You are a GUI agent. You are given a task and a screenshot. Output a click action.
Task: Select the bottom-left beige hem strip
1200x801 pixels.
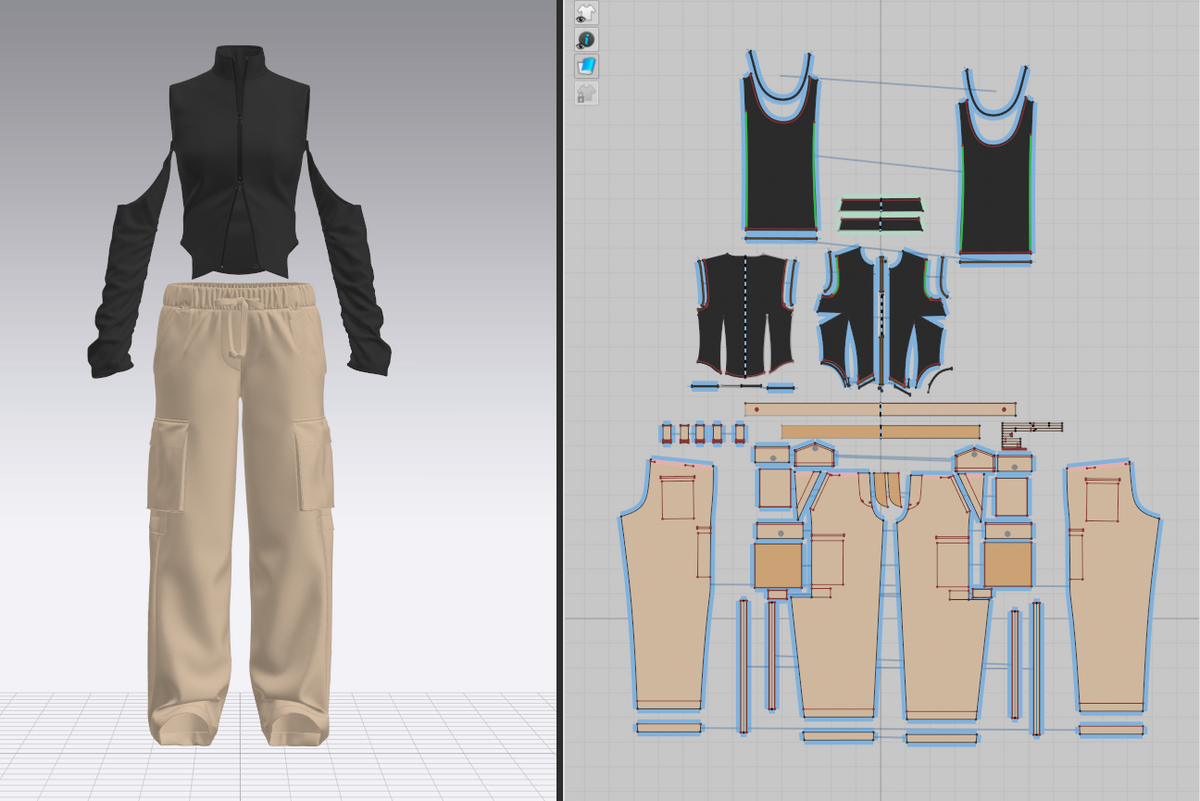(x=668, y=727)
